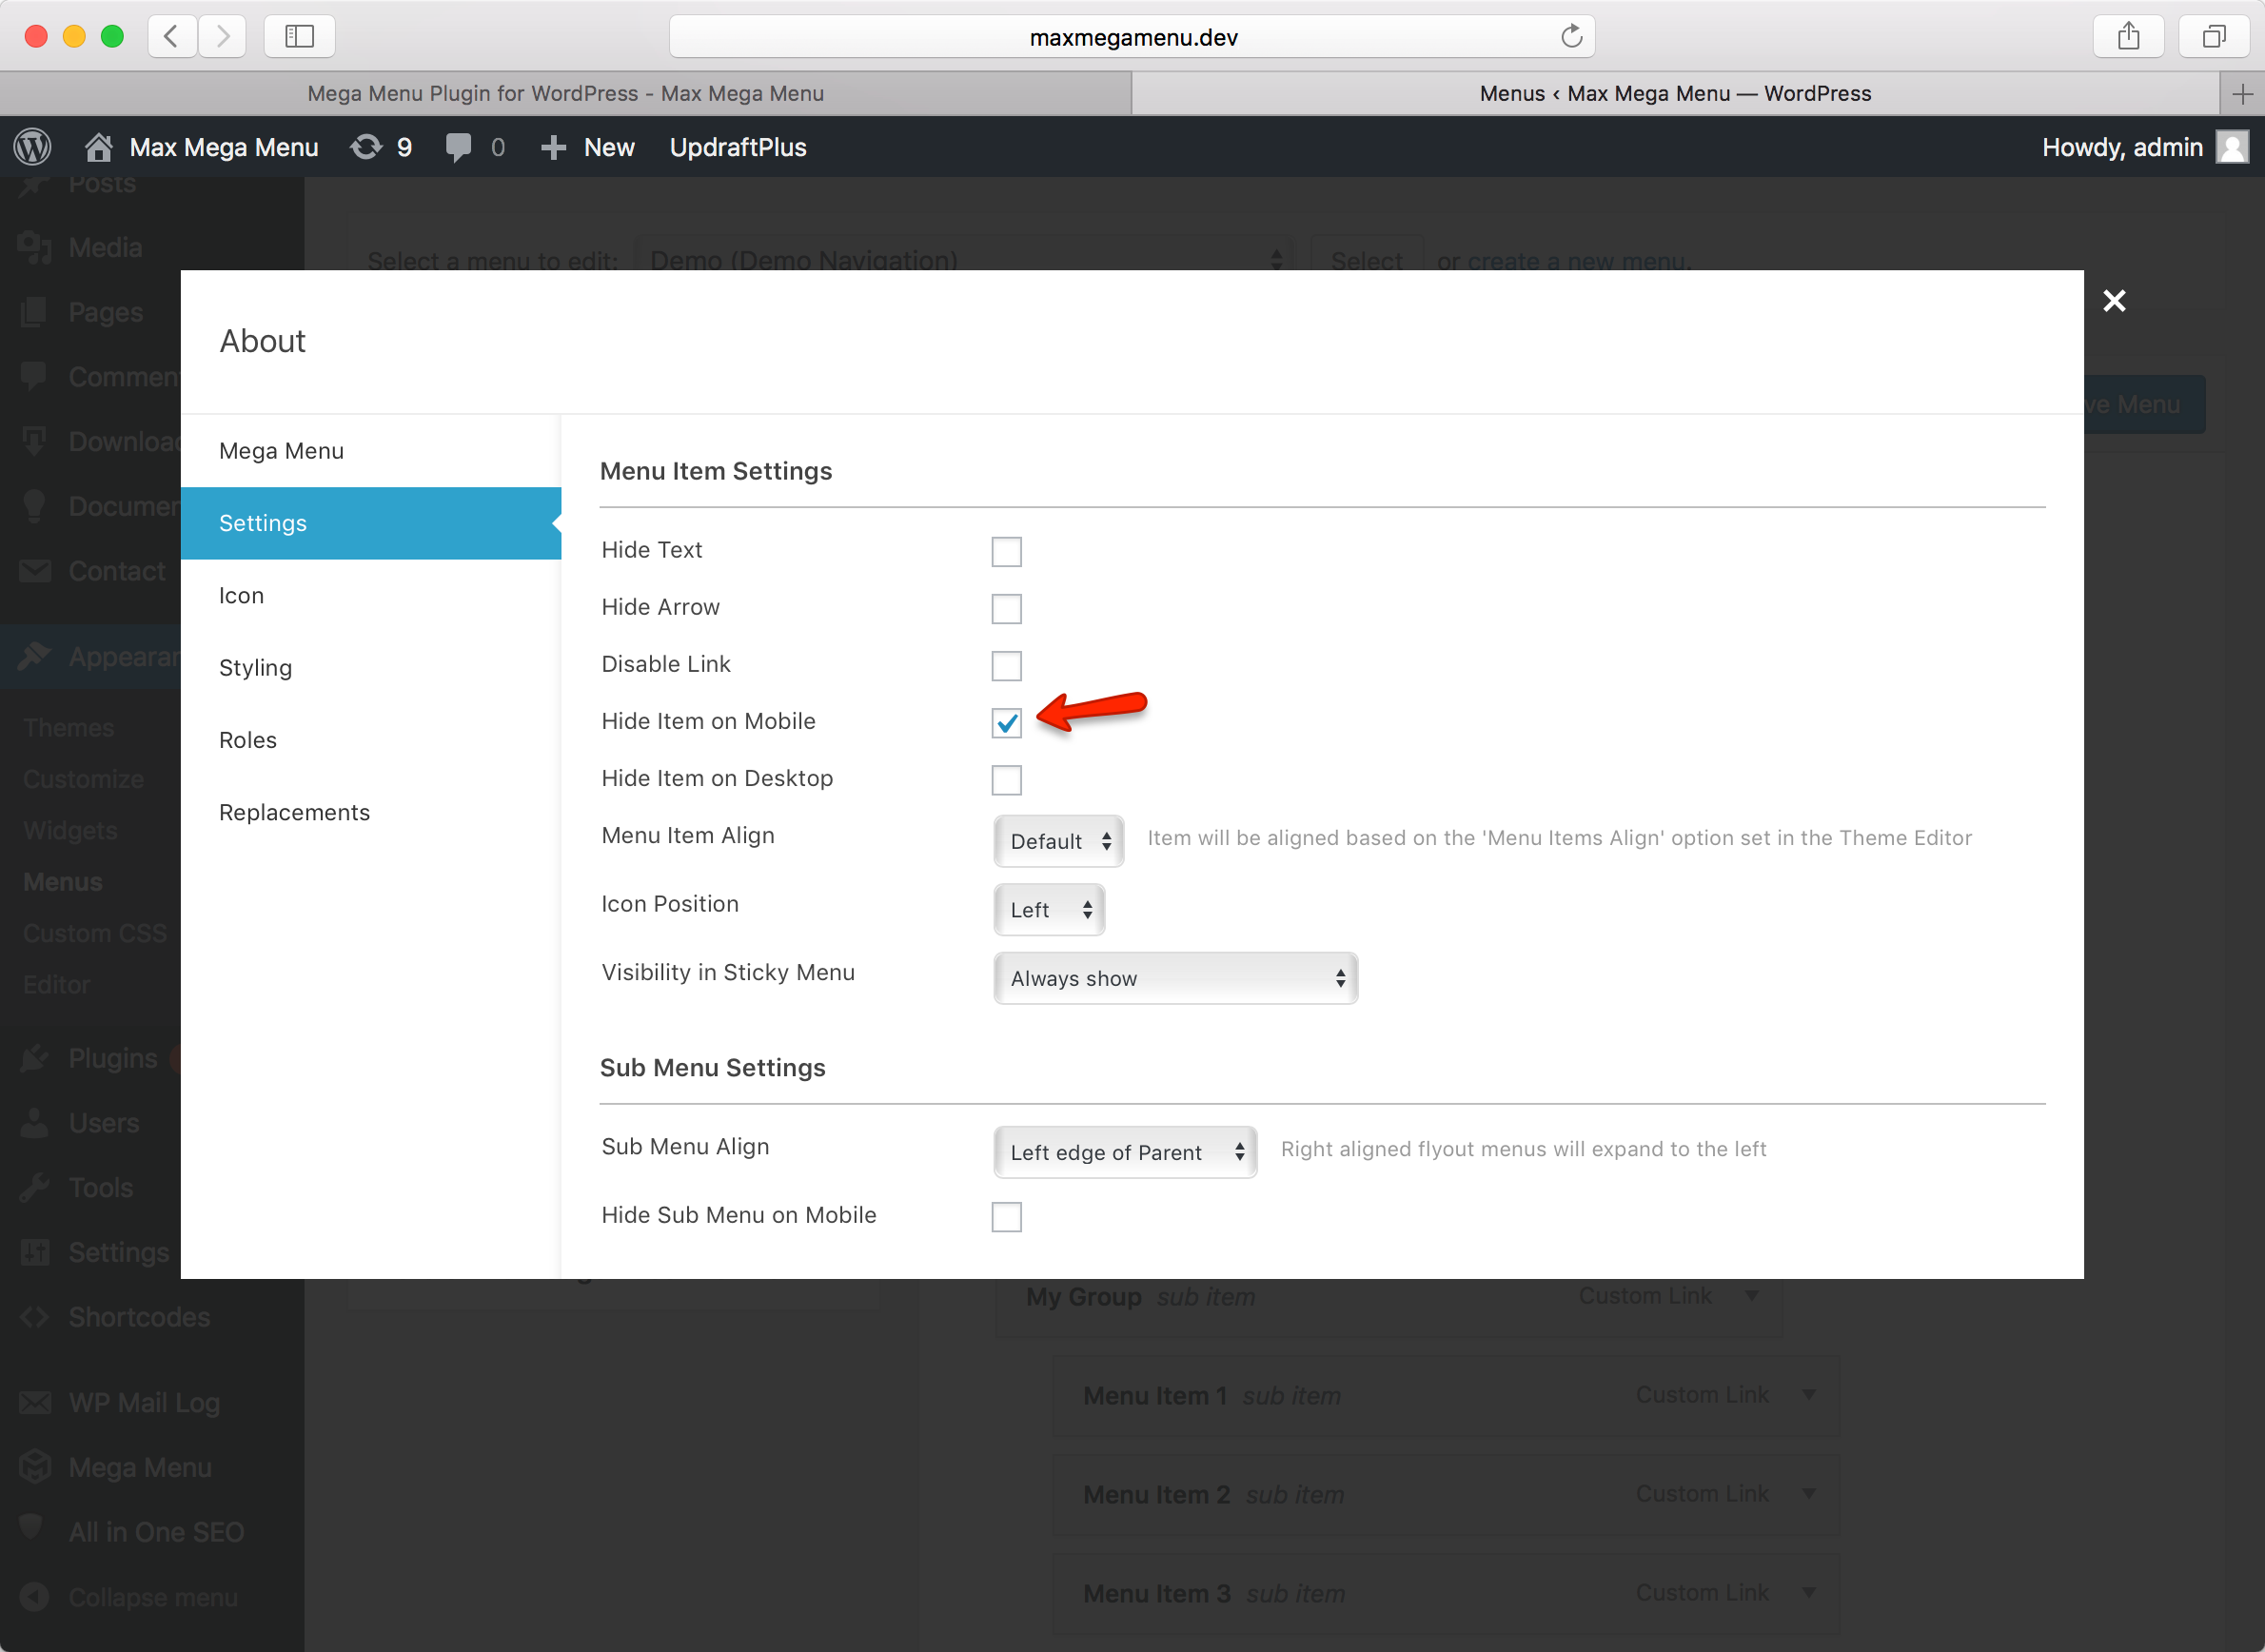
Task: Click the WordPress logo icon
Action: click(x=33, y=147)
